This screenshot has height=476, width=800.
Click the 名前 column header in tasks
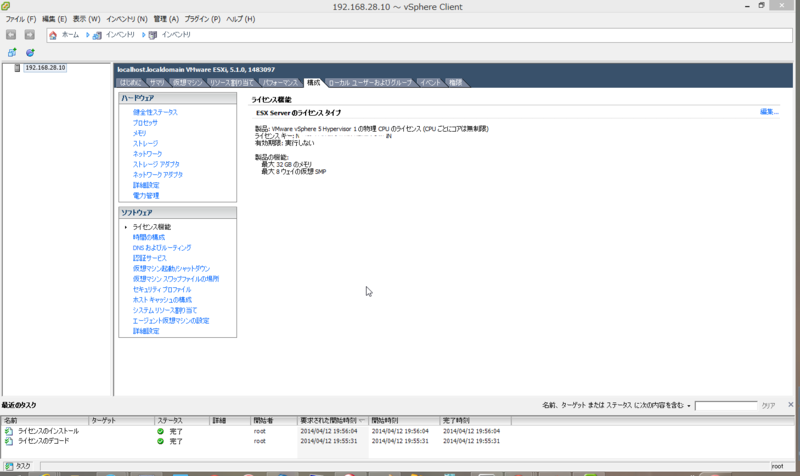(45, 420)
